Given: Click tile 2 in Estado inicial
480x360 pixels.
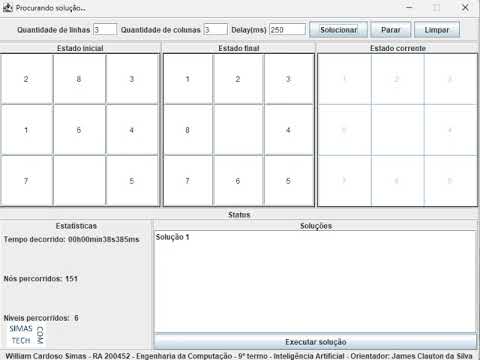Looking at the screenshot, I should [27, 79].
